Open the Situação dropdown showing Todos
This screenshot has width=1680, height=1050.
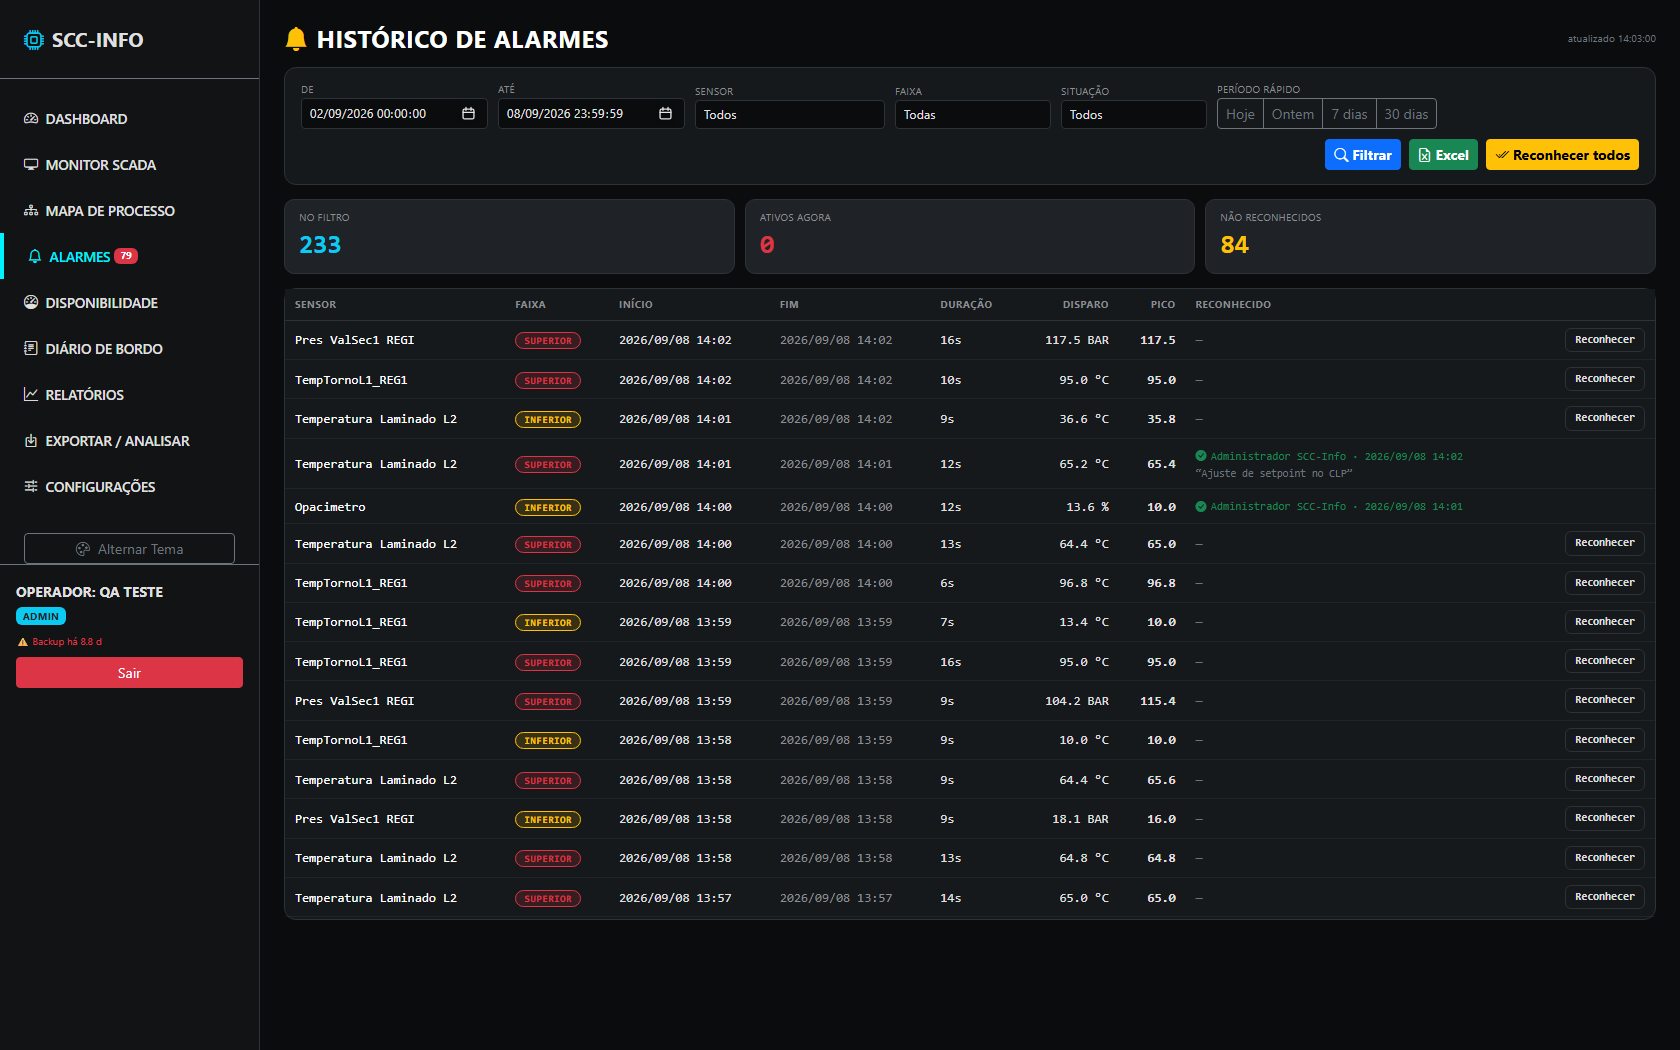(x=1133, y=114)
